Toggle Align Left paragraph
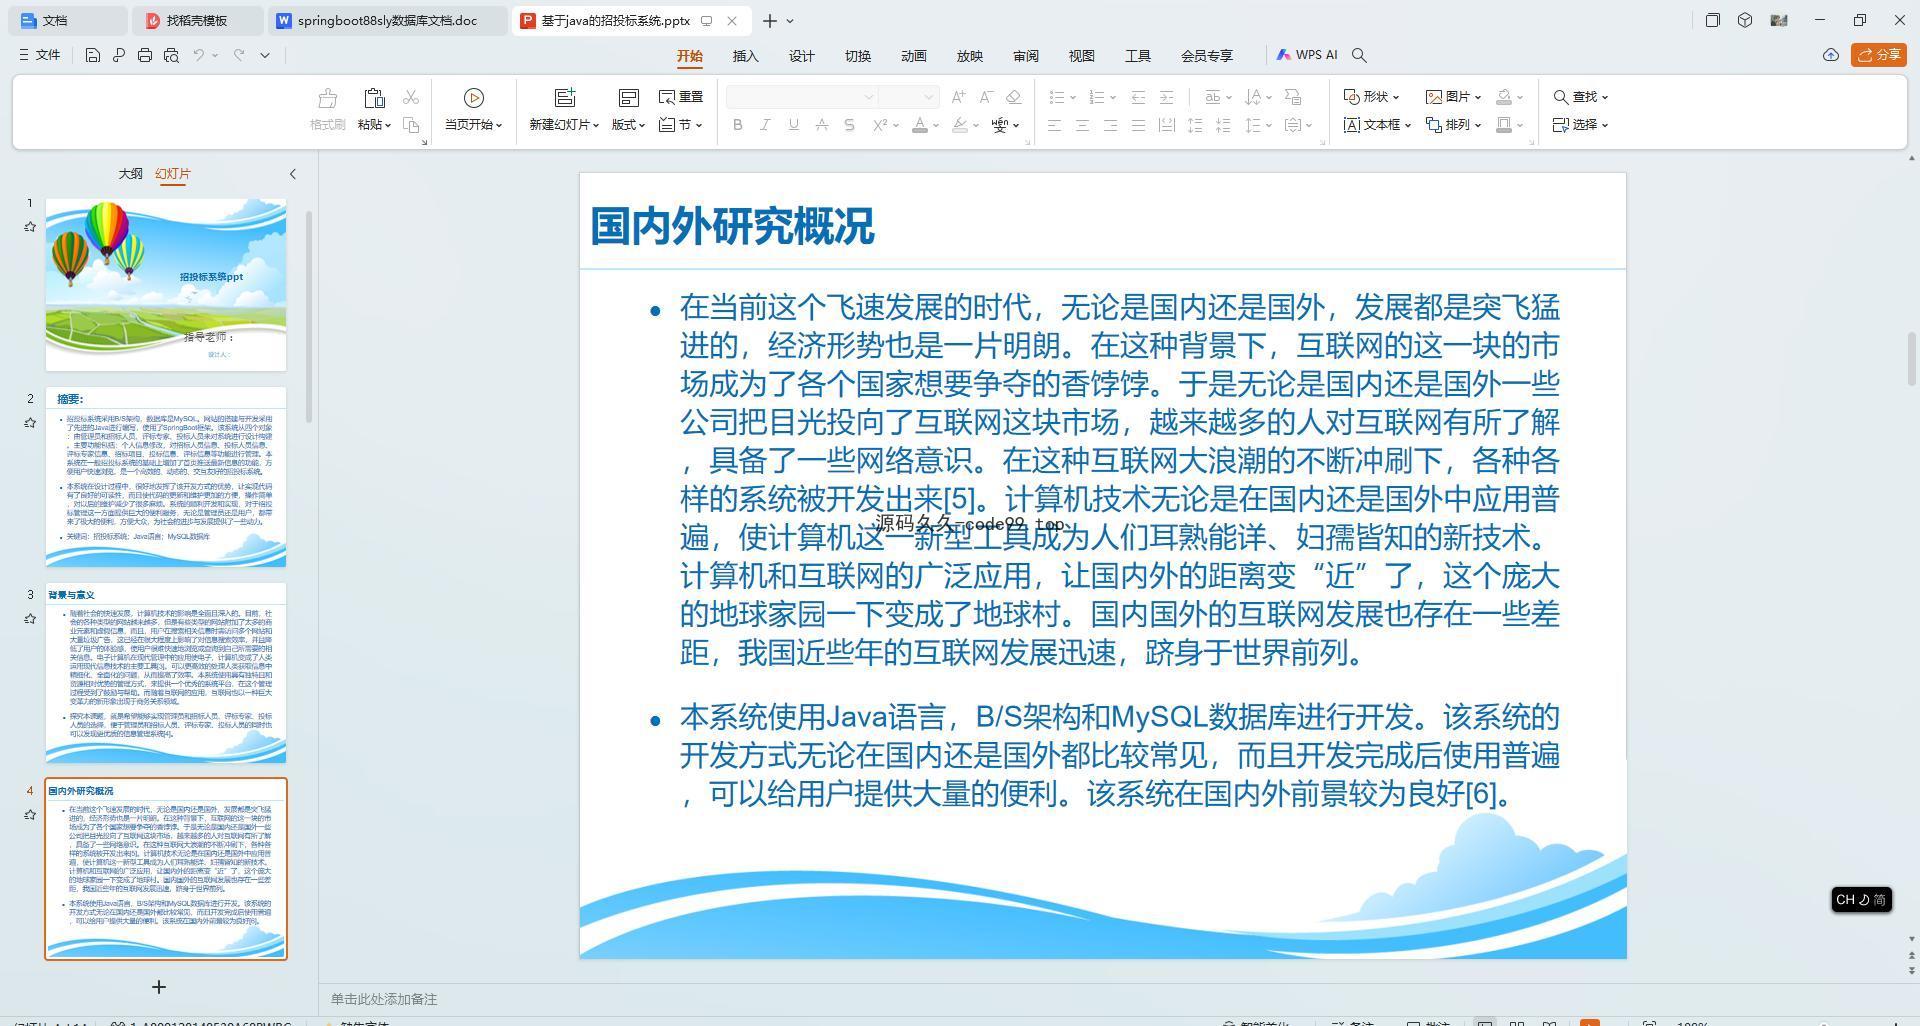Screen dimensions: 1920x1026 click(x=1054, y=125)
